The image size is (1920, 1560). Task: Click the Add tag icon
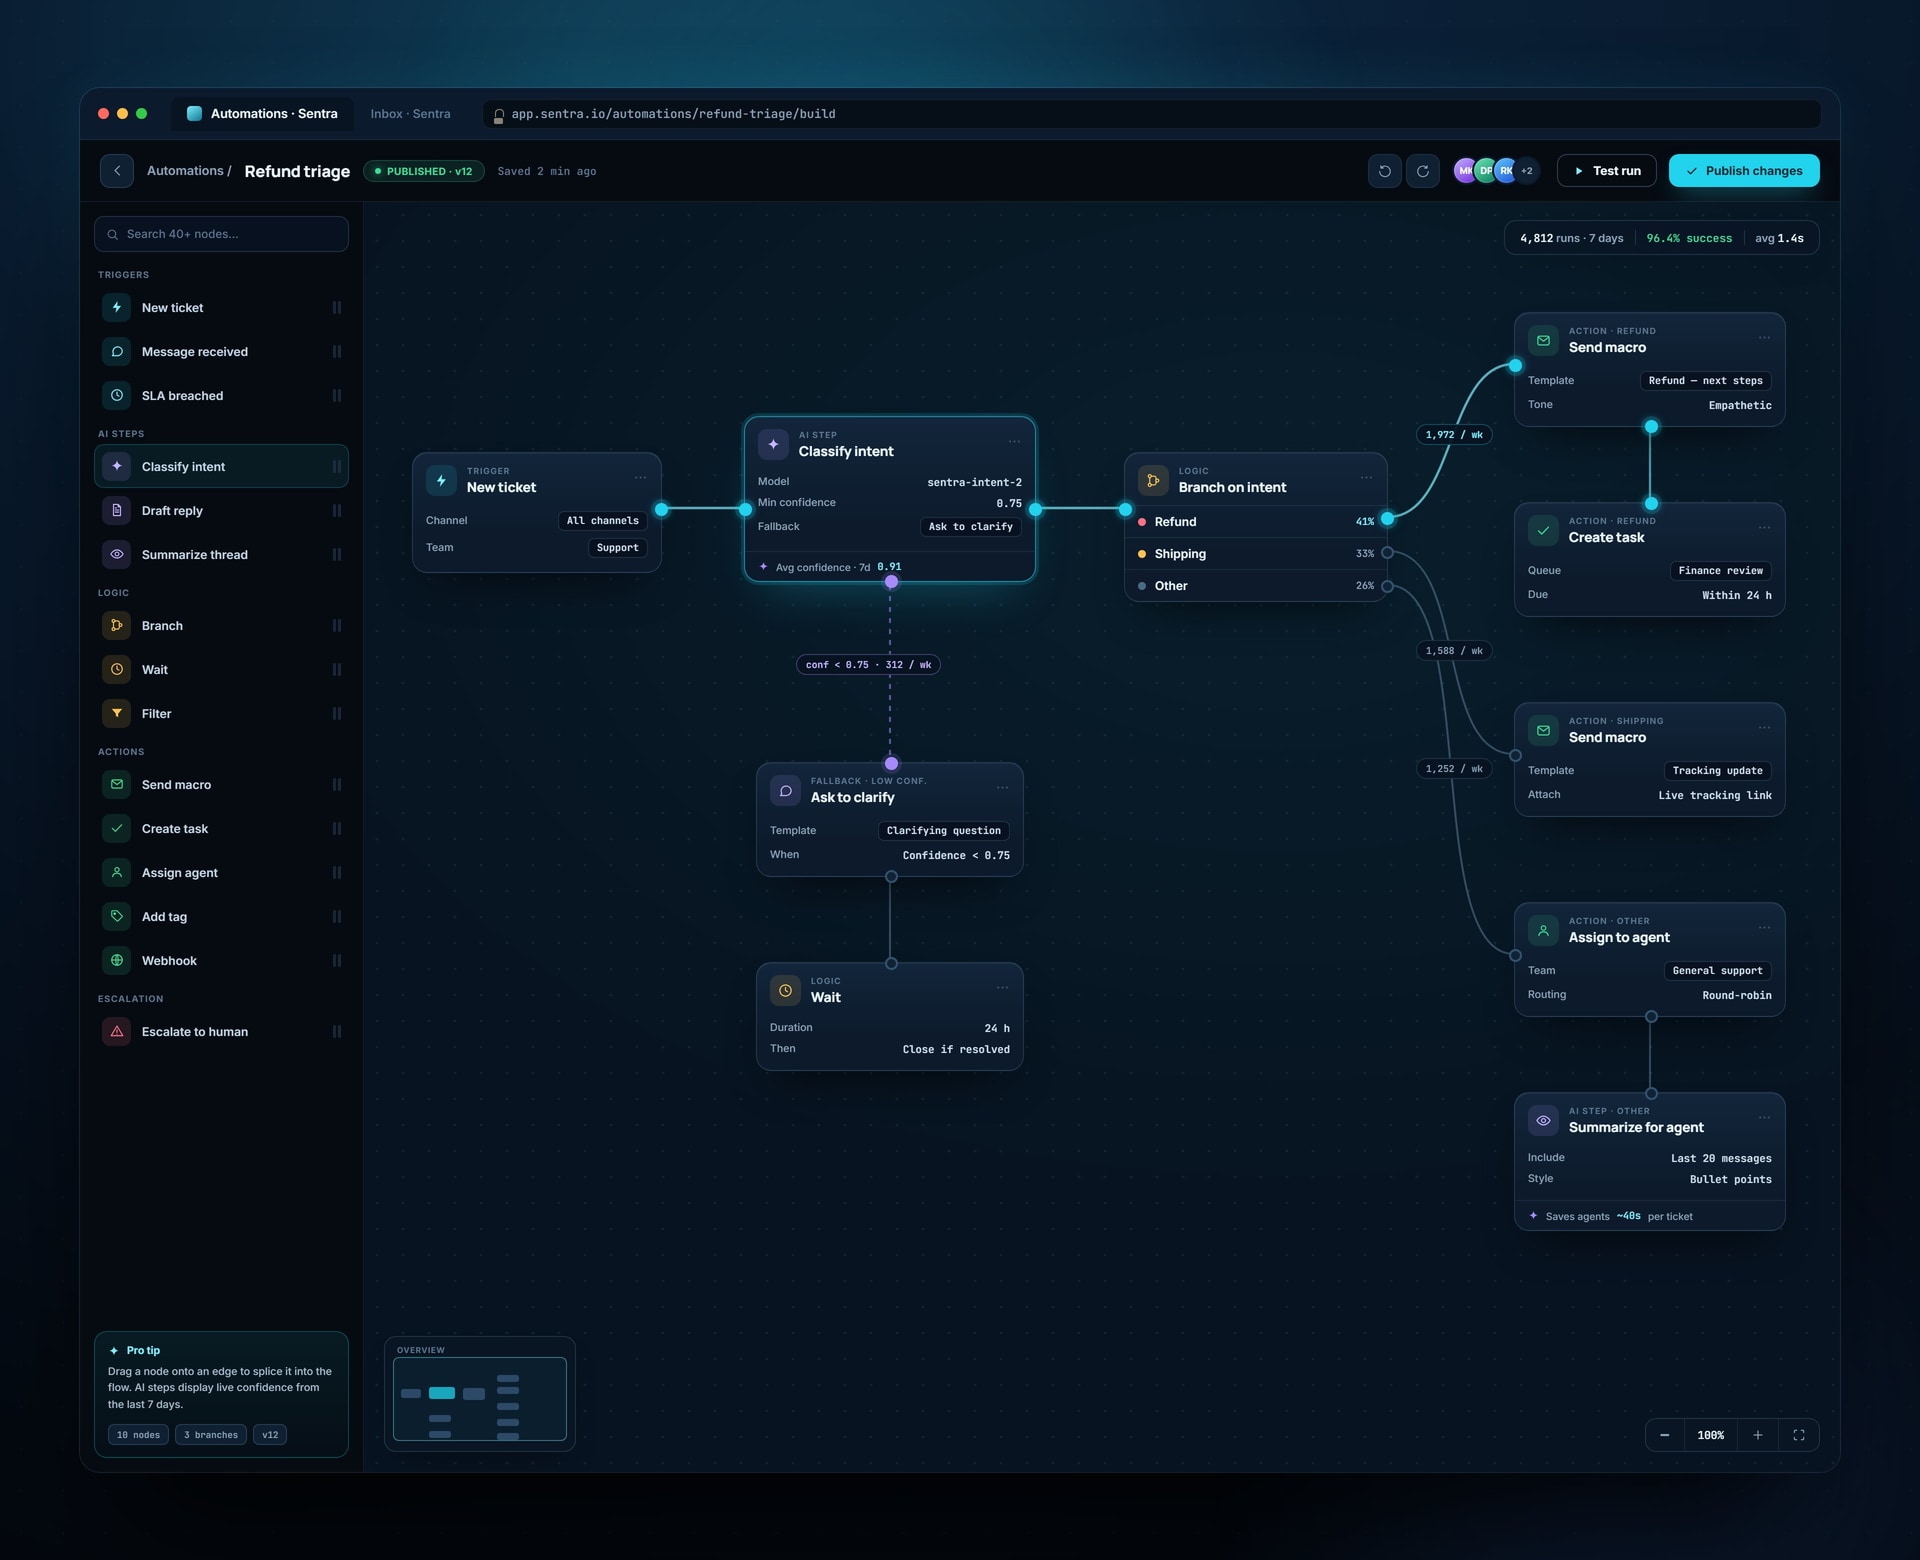[117, 916]
